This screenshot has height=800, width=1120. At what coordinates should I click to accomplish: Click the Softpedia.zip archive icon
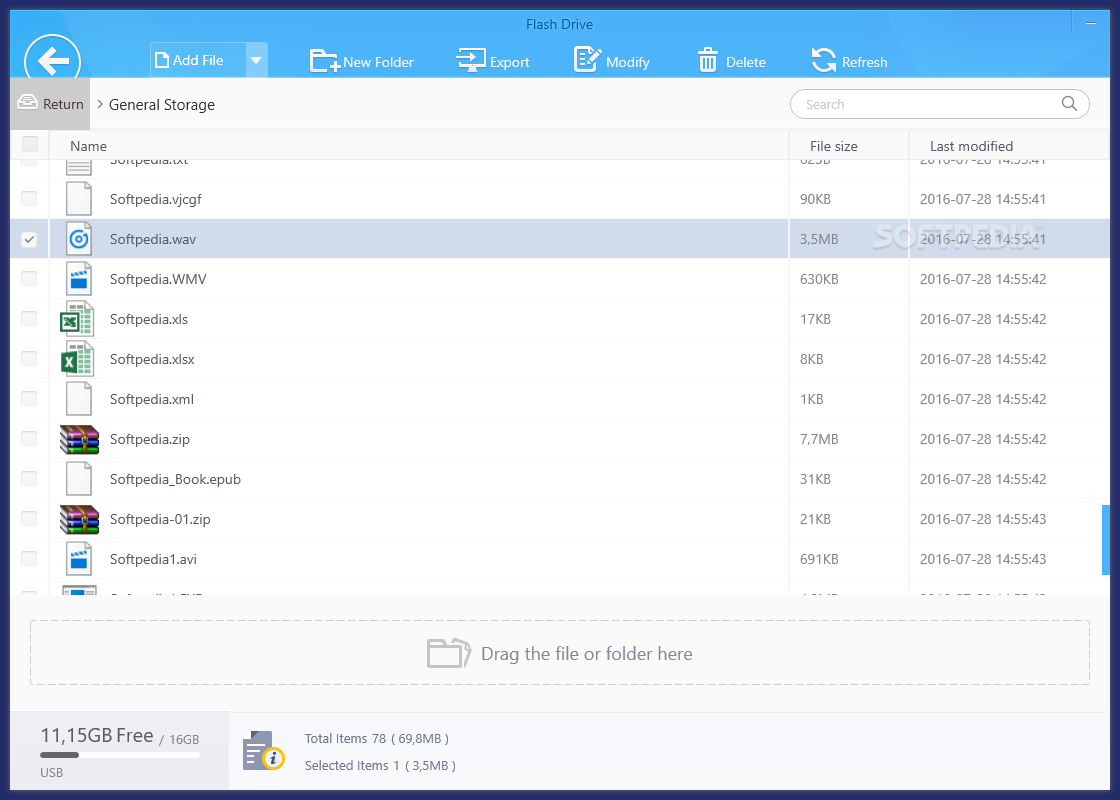(79, 439)
